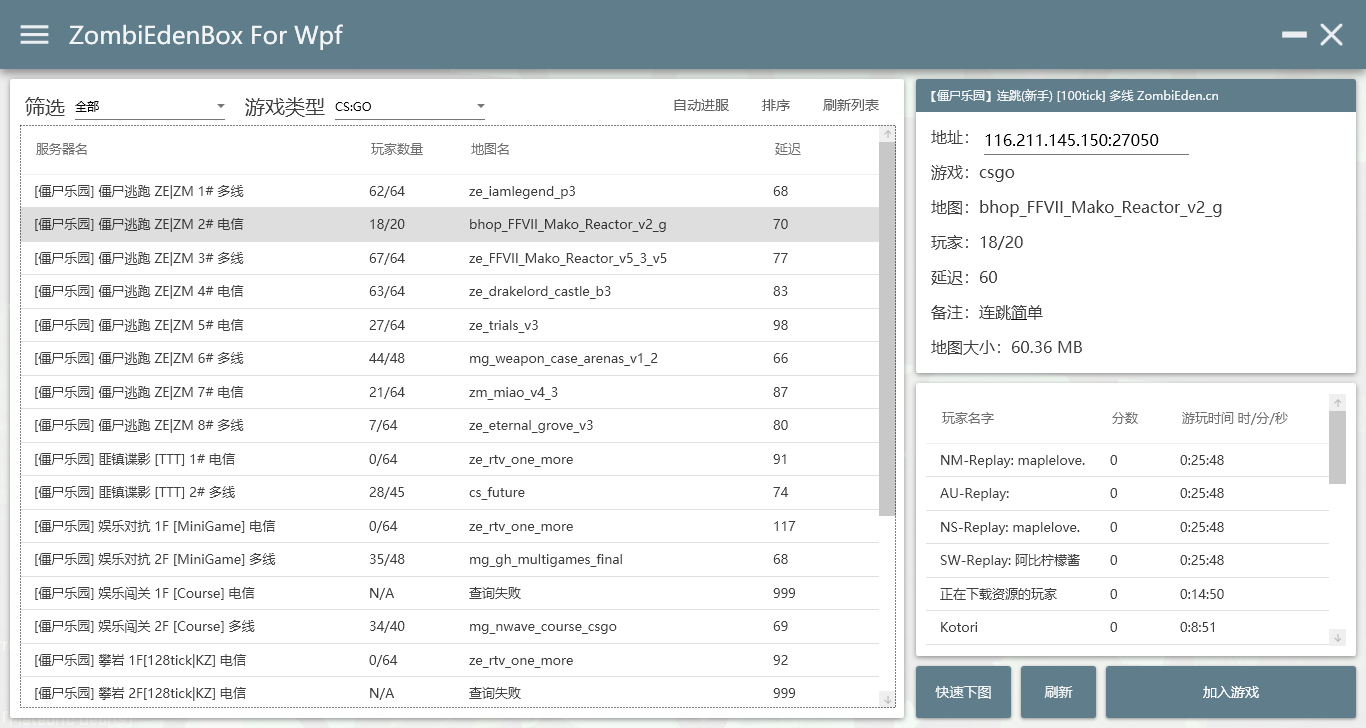Click the 刷新 button below player list
Image resolution: width=1366 pixels, height=728 pixels.
(1058, 692)
